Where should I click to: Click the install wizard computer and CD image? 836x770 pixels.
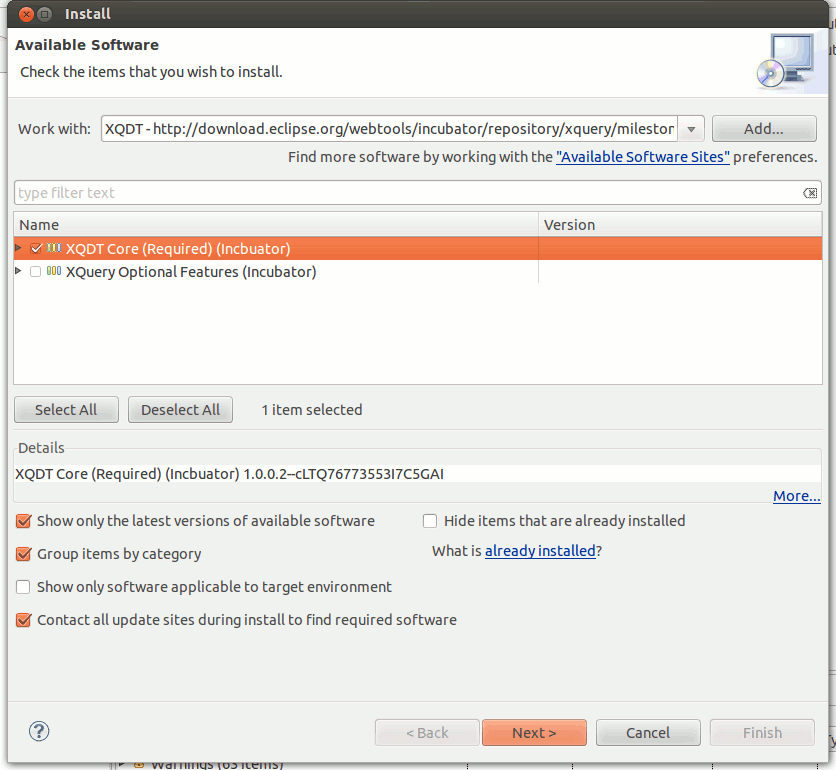click(x=785, y=61)
